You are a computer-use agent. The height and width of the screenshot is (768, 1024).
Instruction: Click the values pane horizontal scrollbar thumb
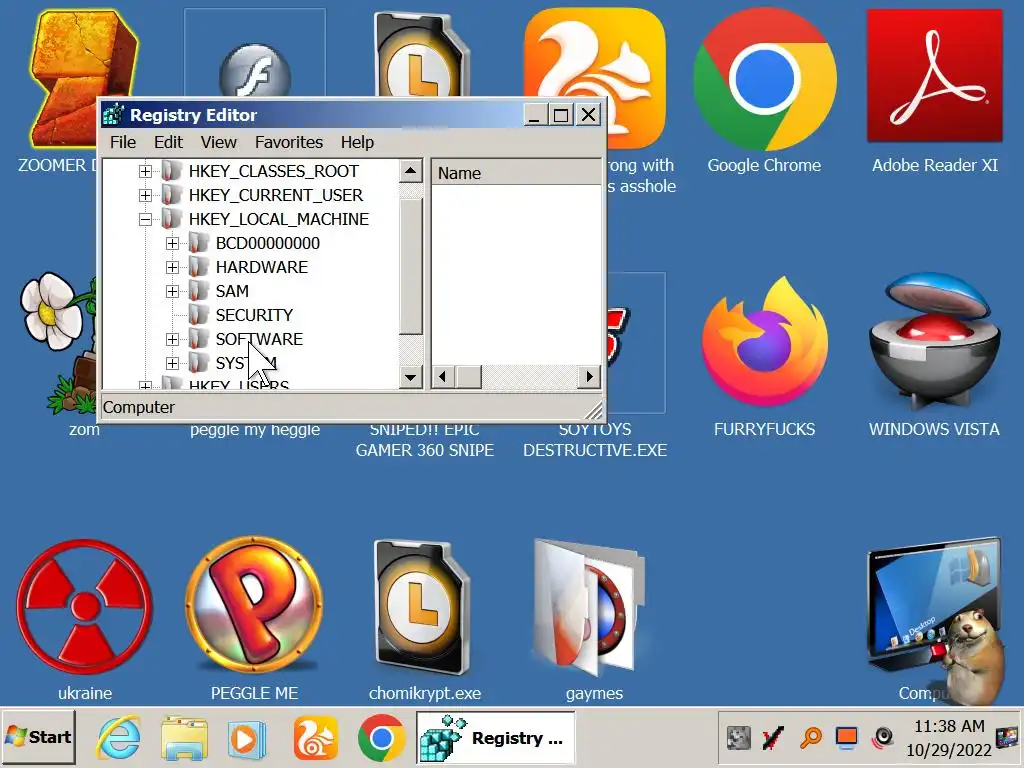tap(468, 377)
